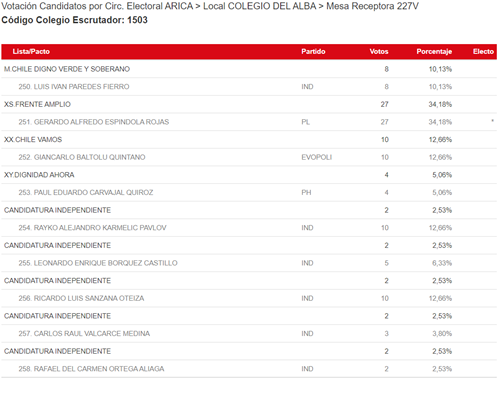
Task: Click the elected asterisk in Espindola Rojas's row
Action: (492, 121)
